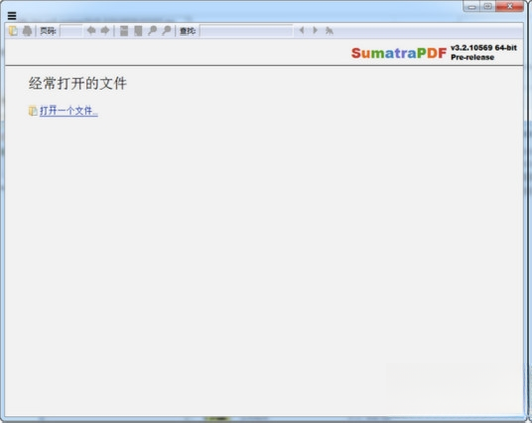Click folder icon beside 打开一个文件
The width and height of the screenshot is (532, 423).
[x=33, y=111]
